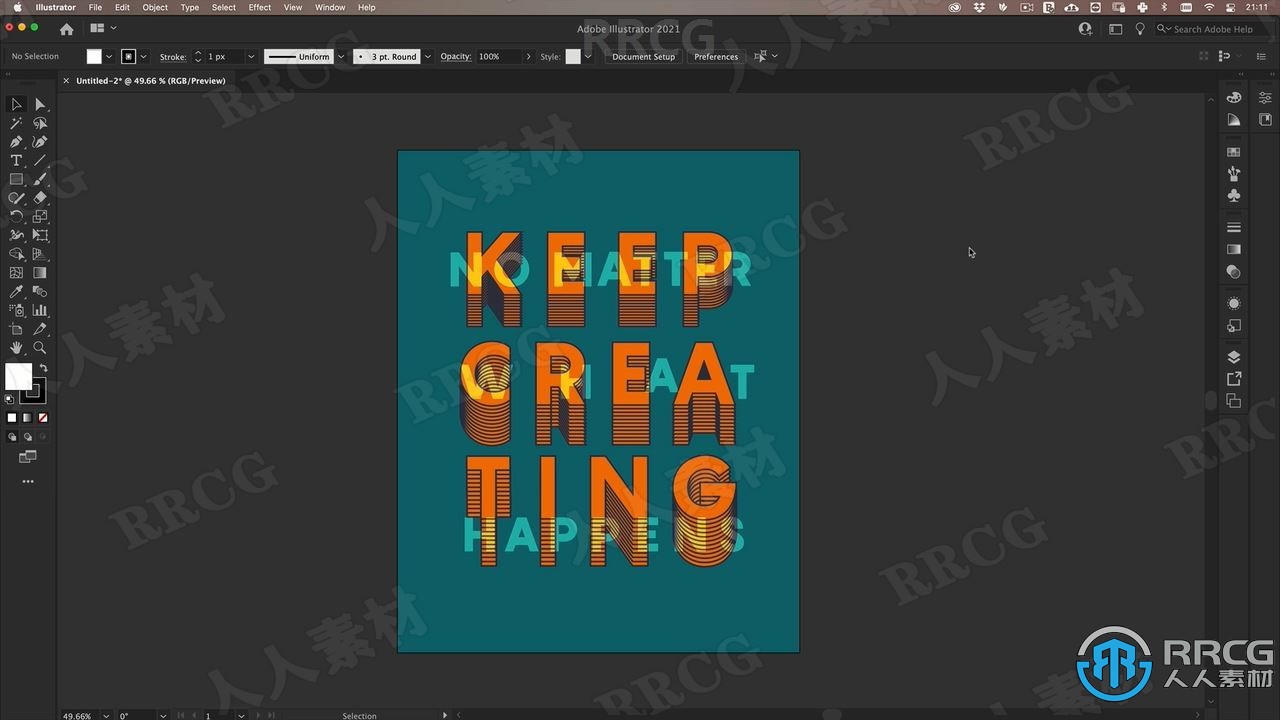Screen dimensions: 1280x720
Task: Select the Eraser tool
Action: coord(40,198)
